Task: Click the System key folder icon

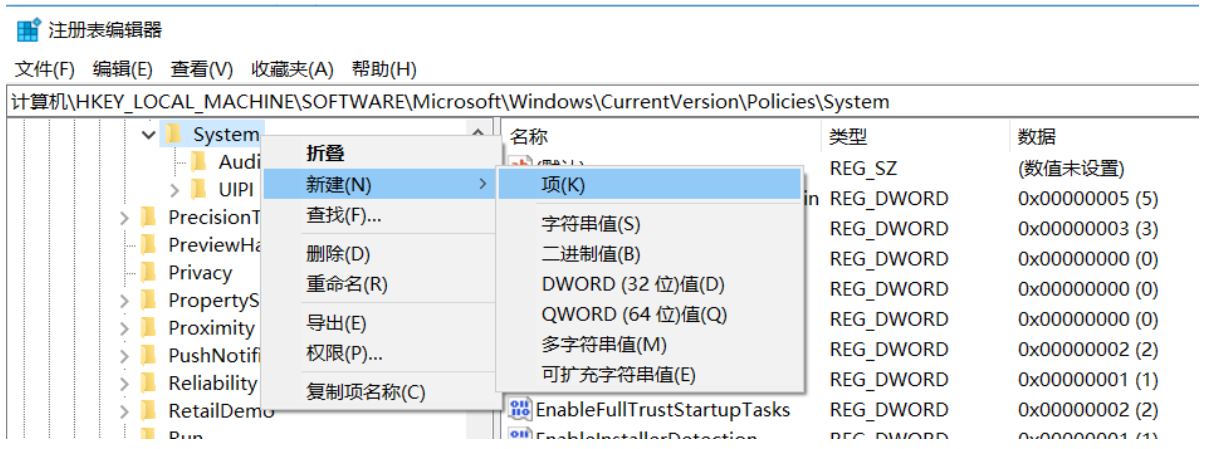Action: coord(174,134)
